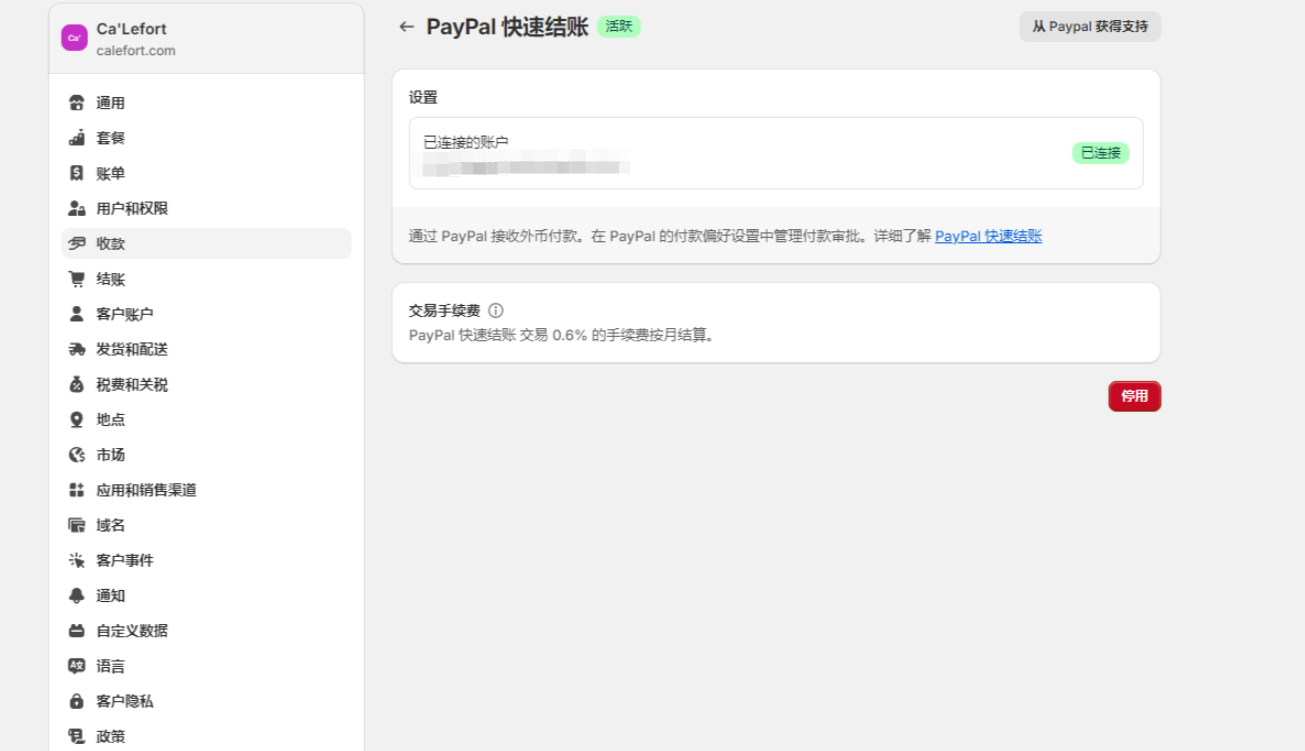Open 用户和权限 settings

(206, 208)
